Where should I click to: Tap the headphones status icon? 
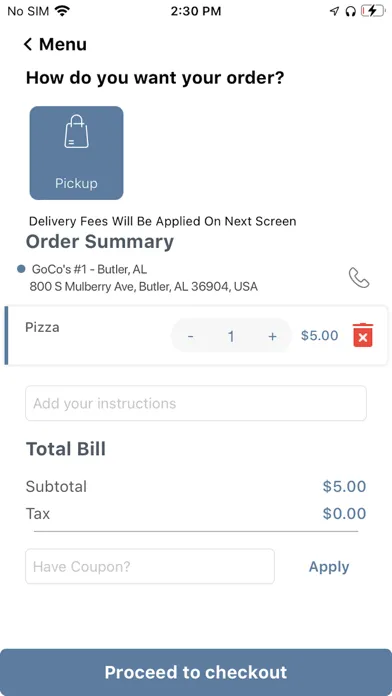[x=350, y=12]
